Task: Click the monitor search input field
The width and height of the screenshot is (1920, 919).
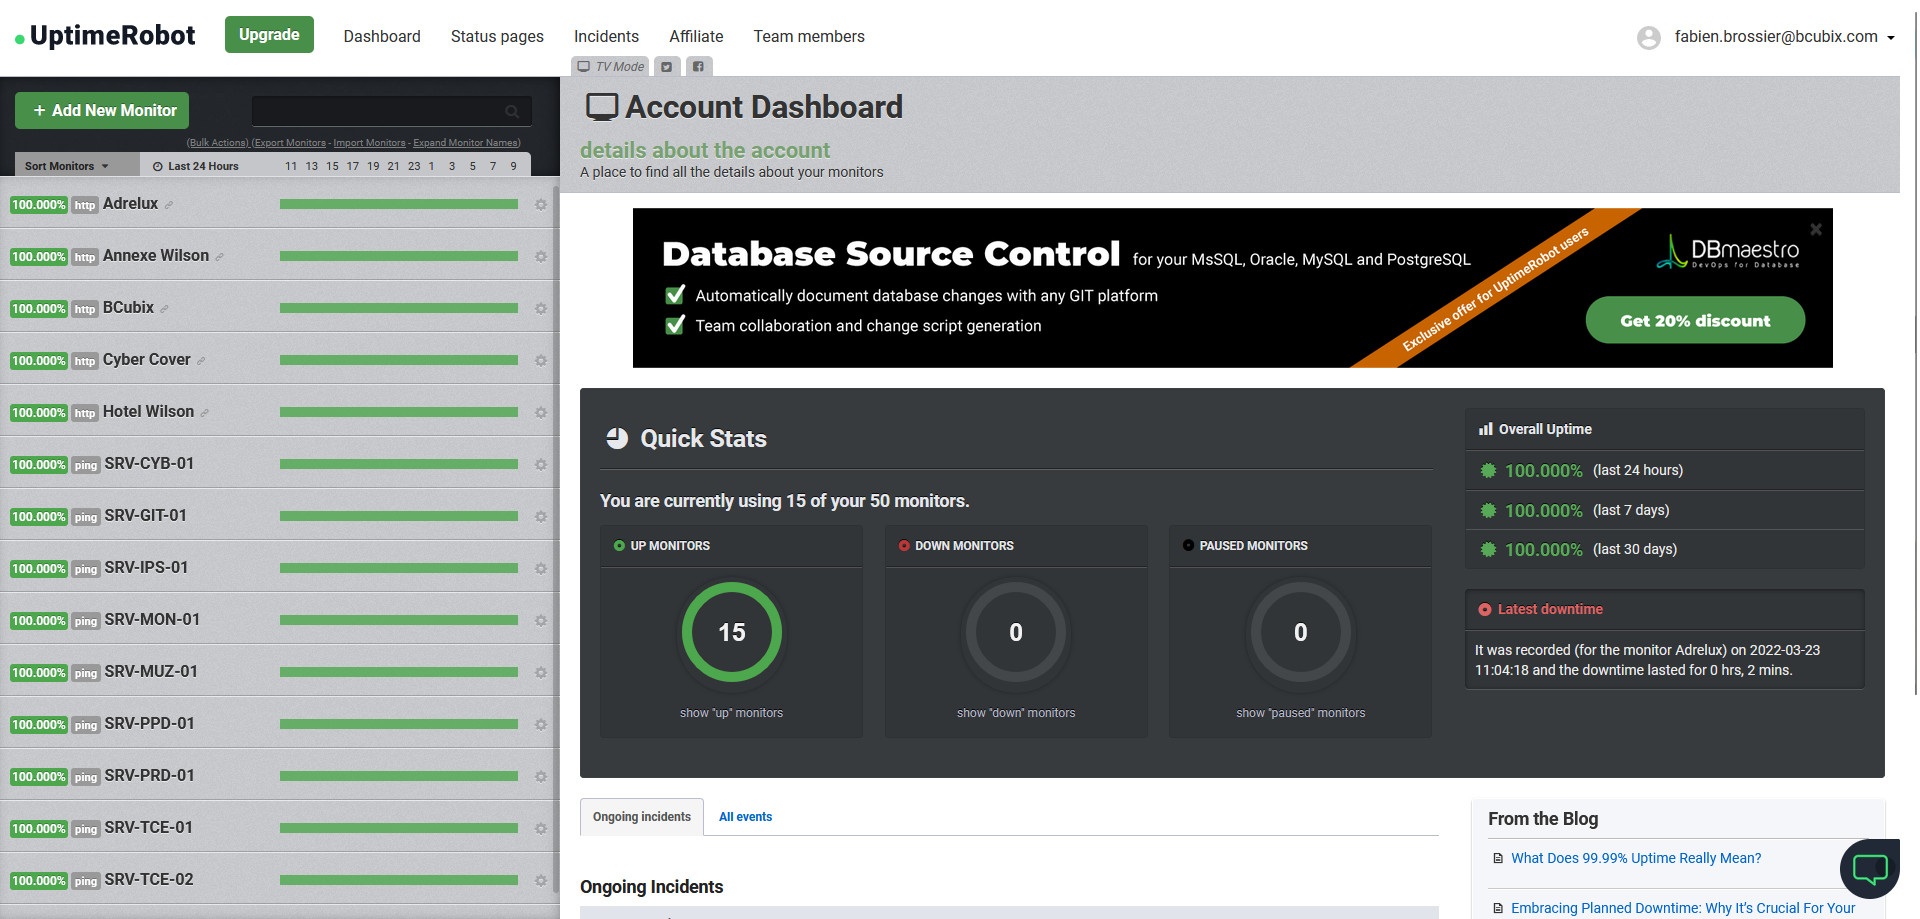Action: click(x=392, y=111)
